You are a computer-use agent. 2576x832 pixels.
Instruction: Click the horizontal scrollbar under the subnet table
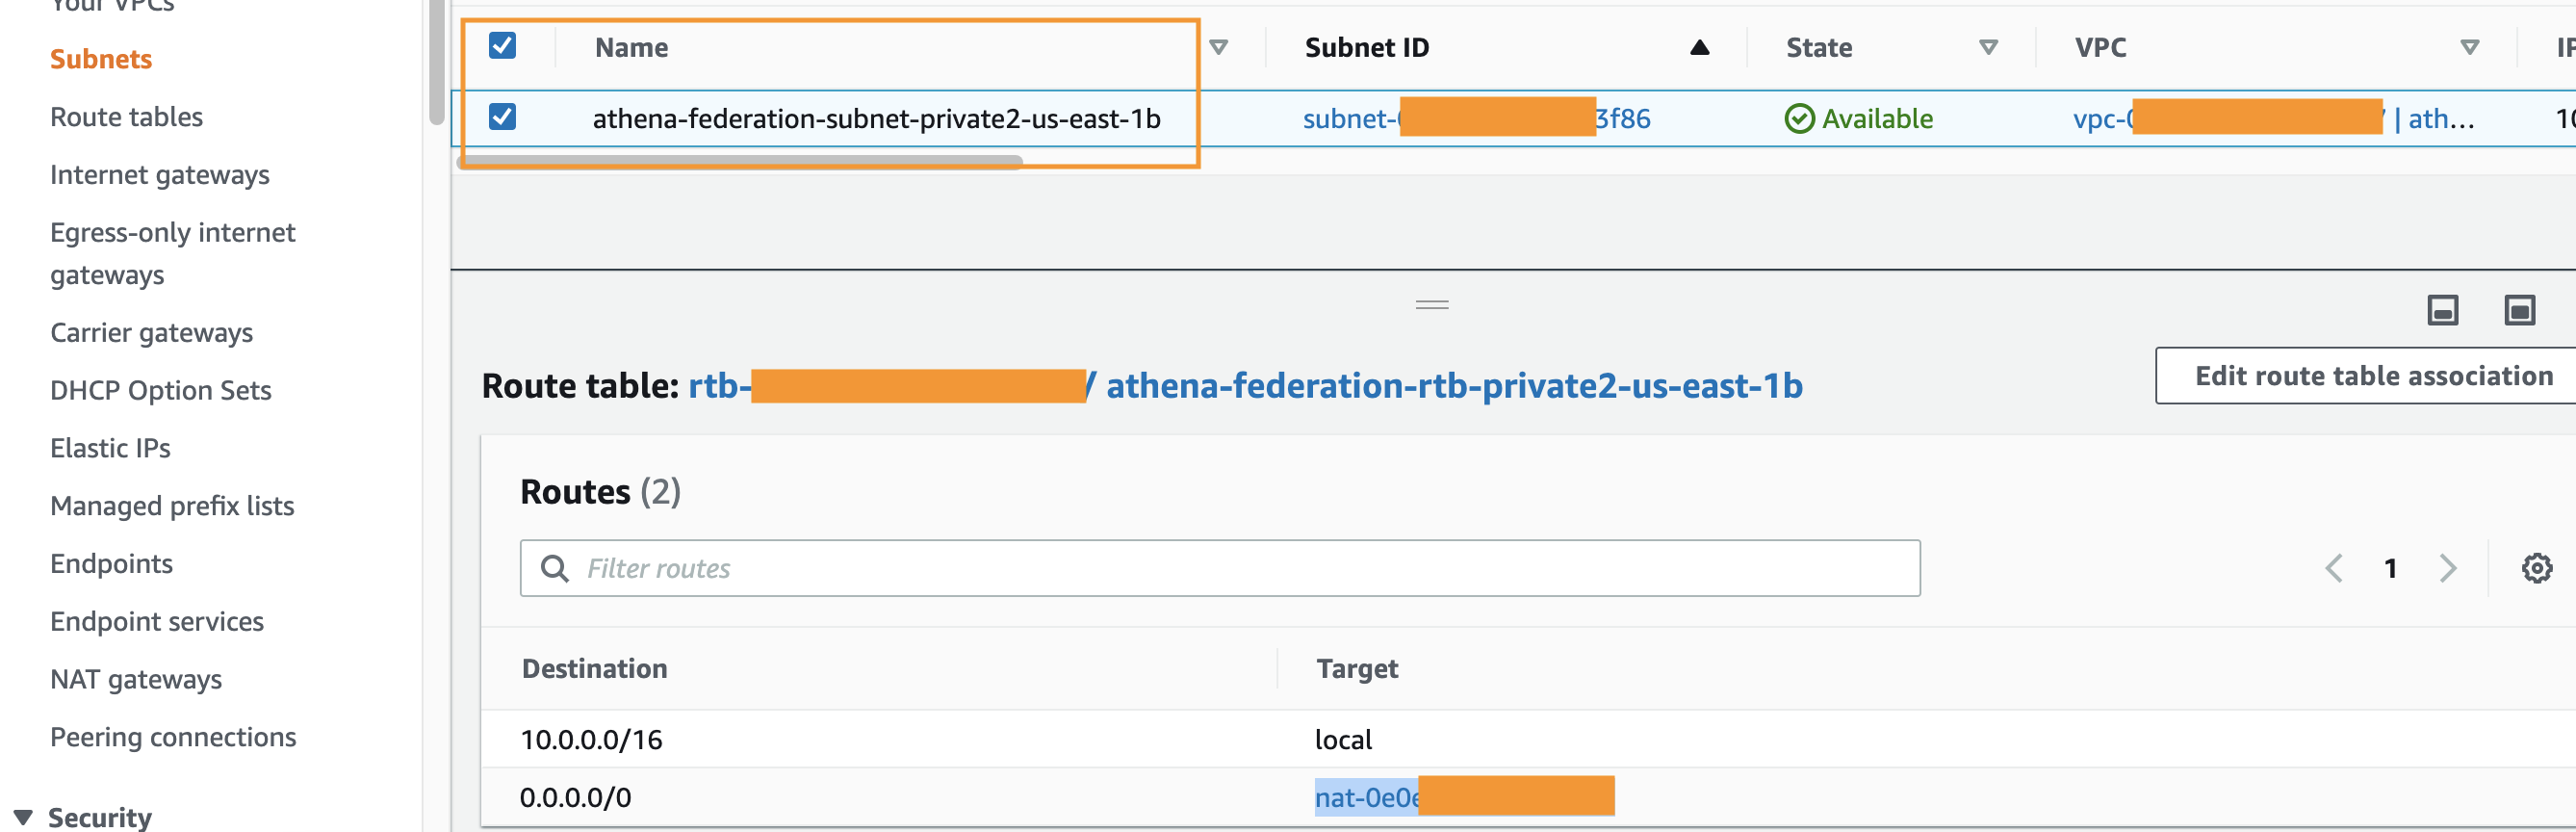coord(740,161)
